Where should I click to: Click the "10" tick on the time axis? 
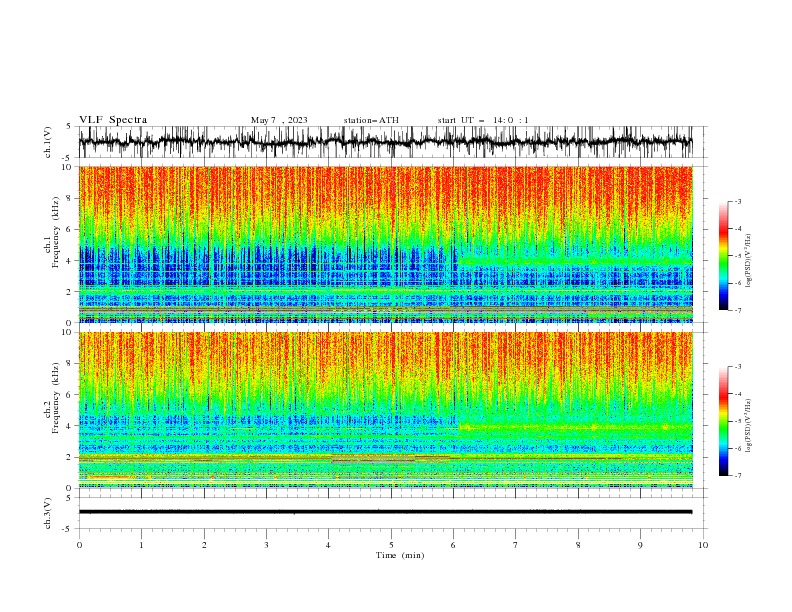[x=703, y=545]
